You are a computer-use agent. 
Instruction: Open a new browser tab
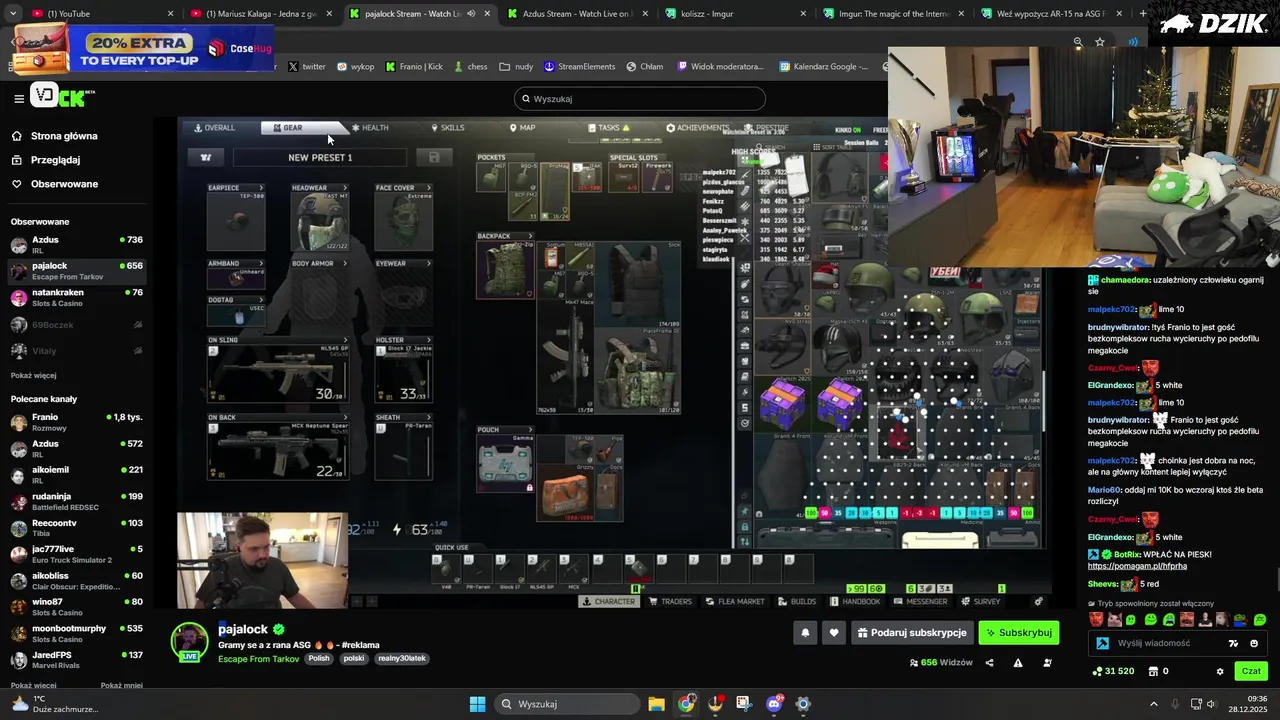(x=1145, y=14)
